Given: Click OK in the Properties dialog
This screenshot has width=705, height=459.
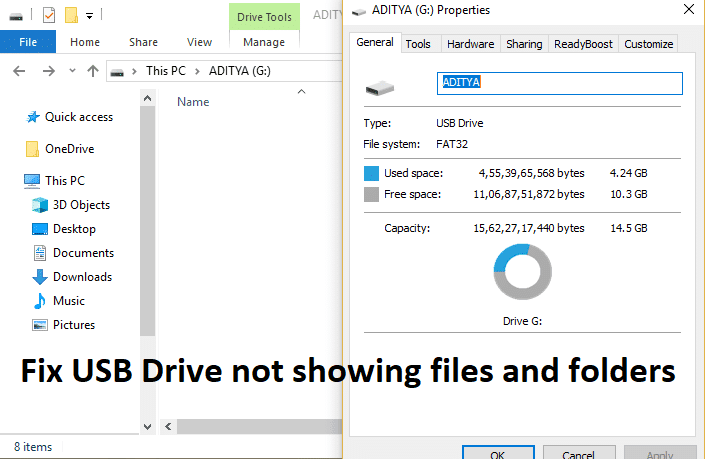Looking at the screenshot, I should tap(498, 452).
